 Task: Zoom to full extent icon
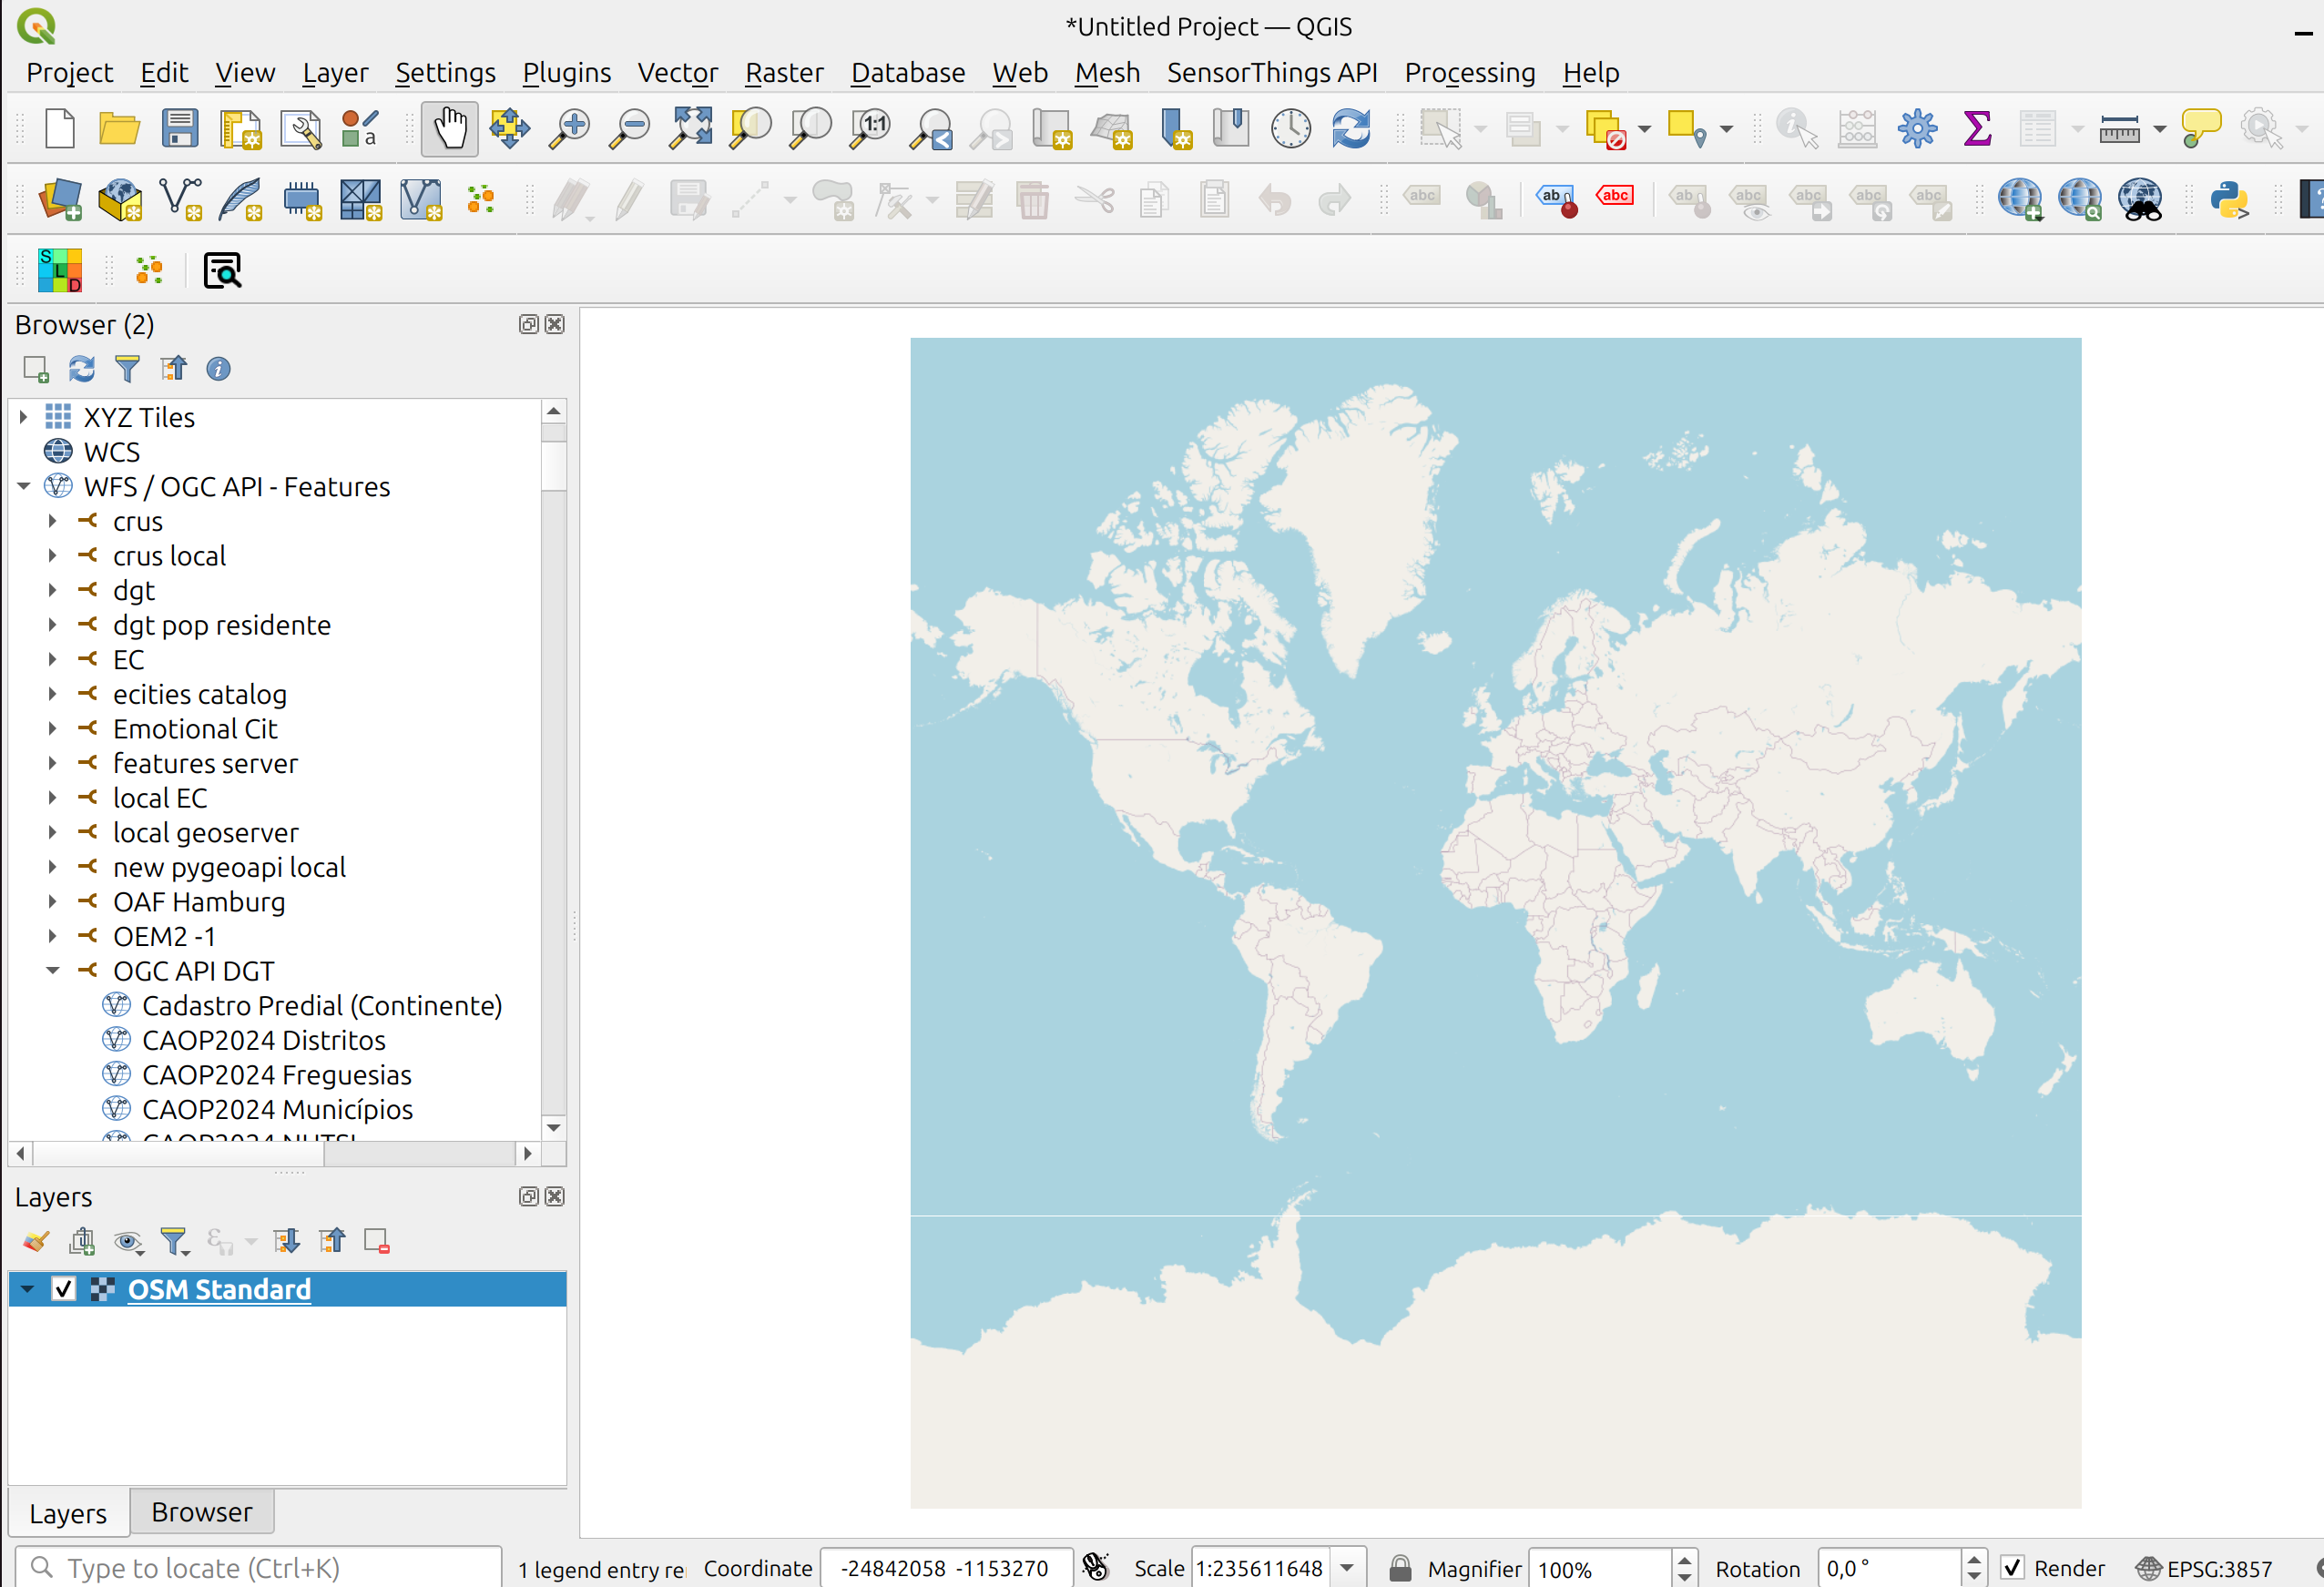coord(691,129)
